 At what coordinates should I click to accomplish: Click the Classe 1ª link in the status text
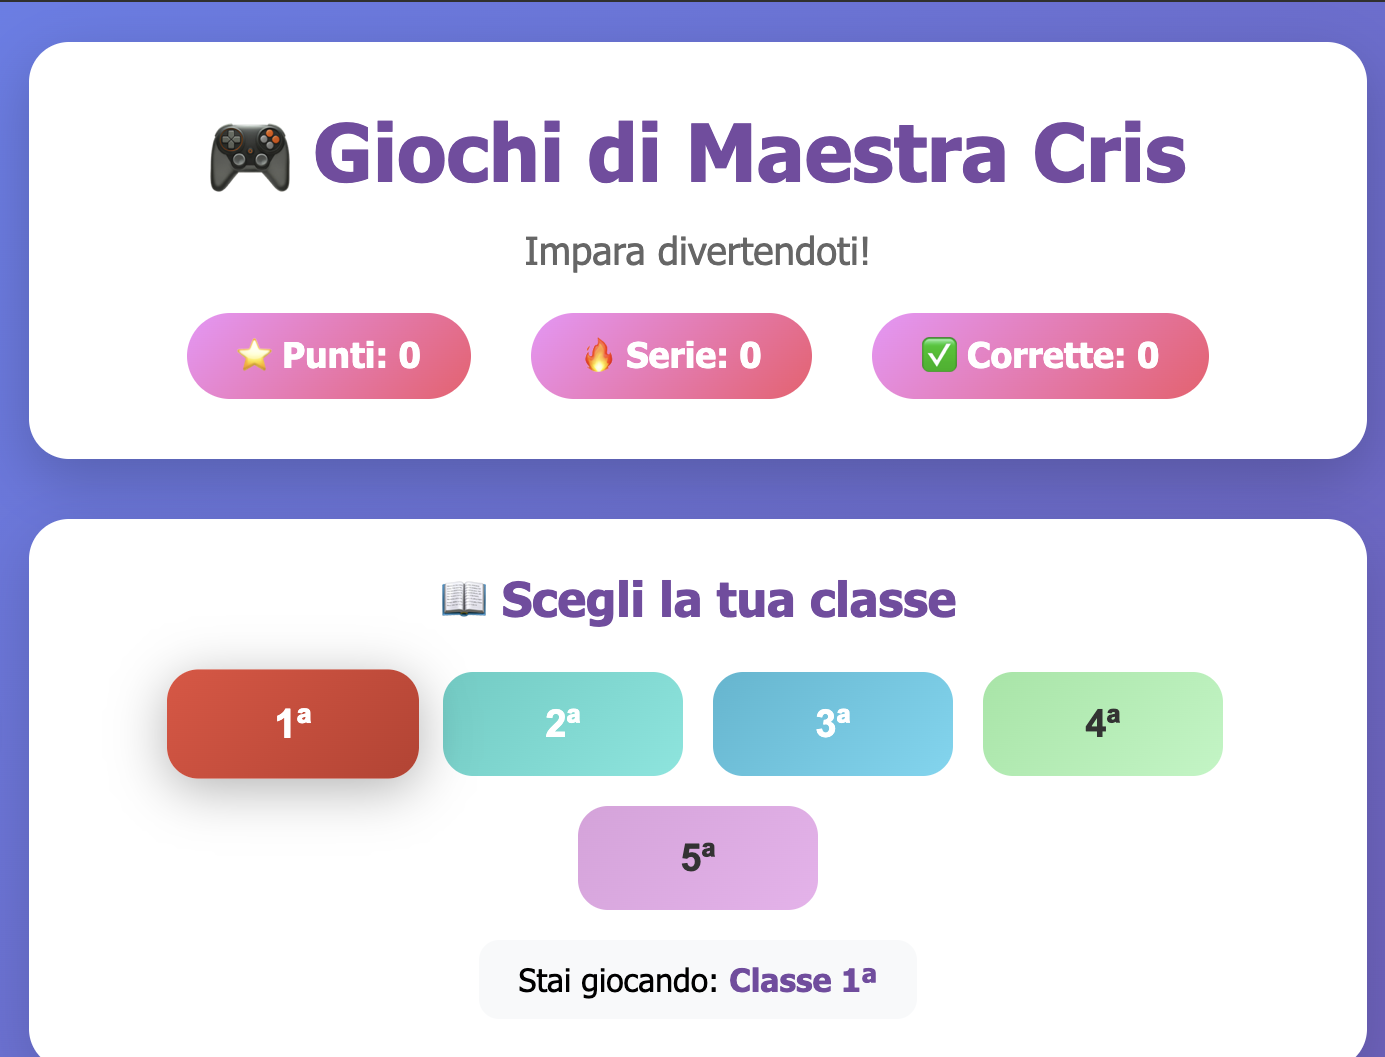(x=803, y=980)
